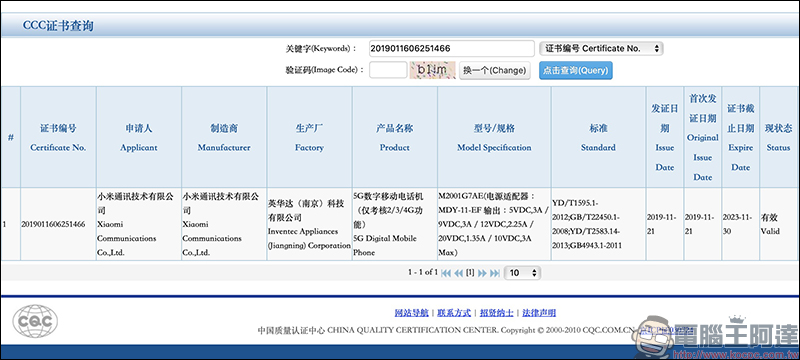The width and height of the screenshot is (800, 360).
Task: Click the CQC logo in footer
Action: 35,321
